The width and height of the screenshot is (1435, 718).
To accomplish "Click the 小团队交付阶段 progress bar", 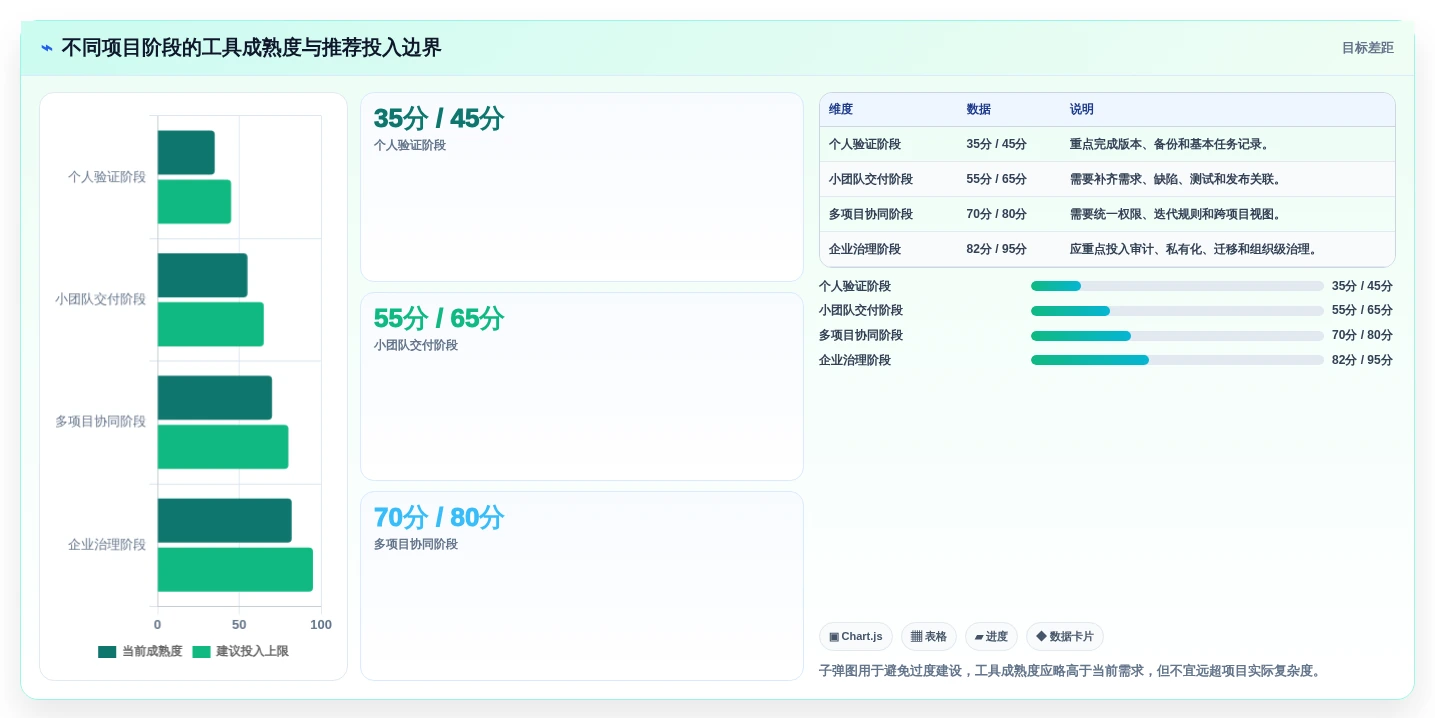I will (1177, 311).
